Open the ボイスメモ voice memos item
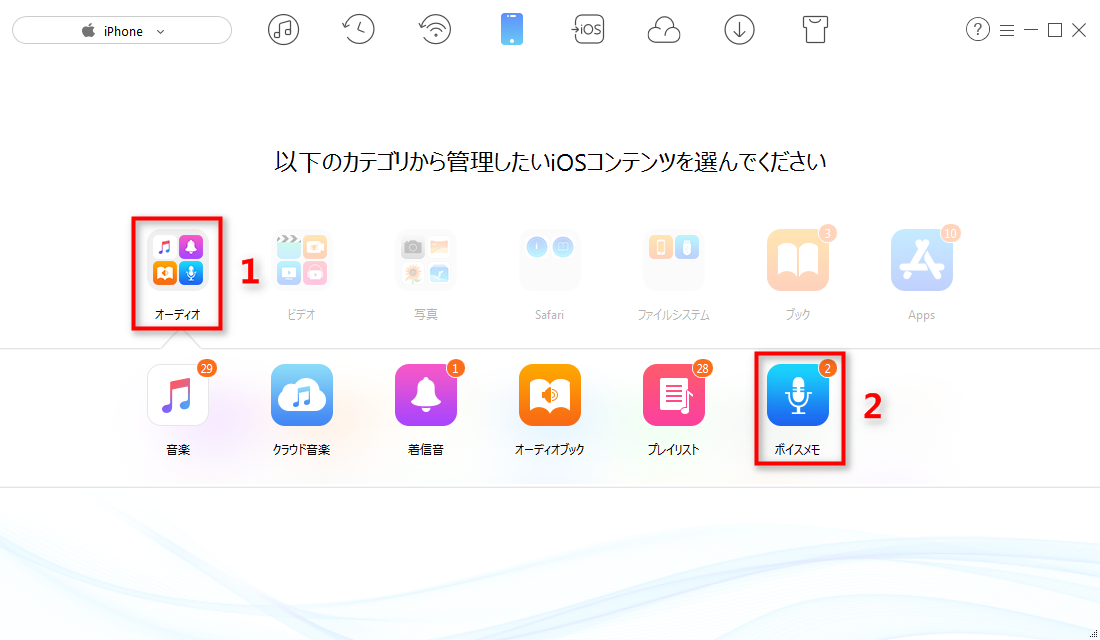Screen dimensions: 1100x640 pos(798,409)
